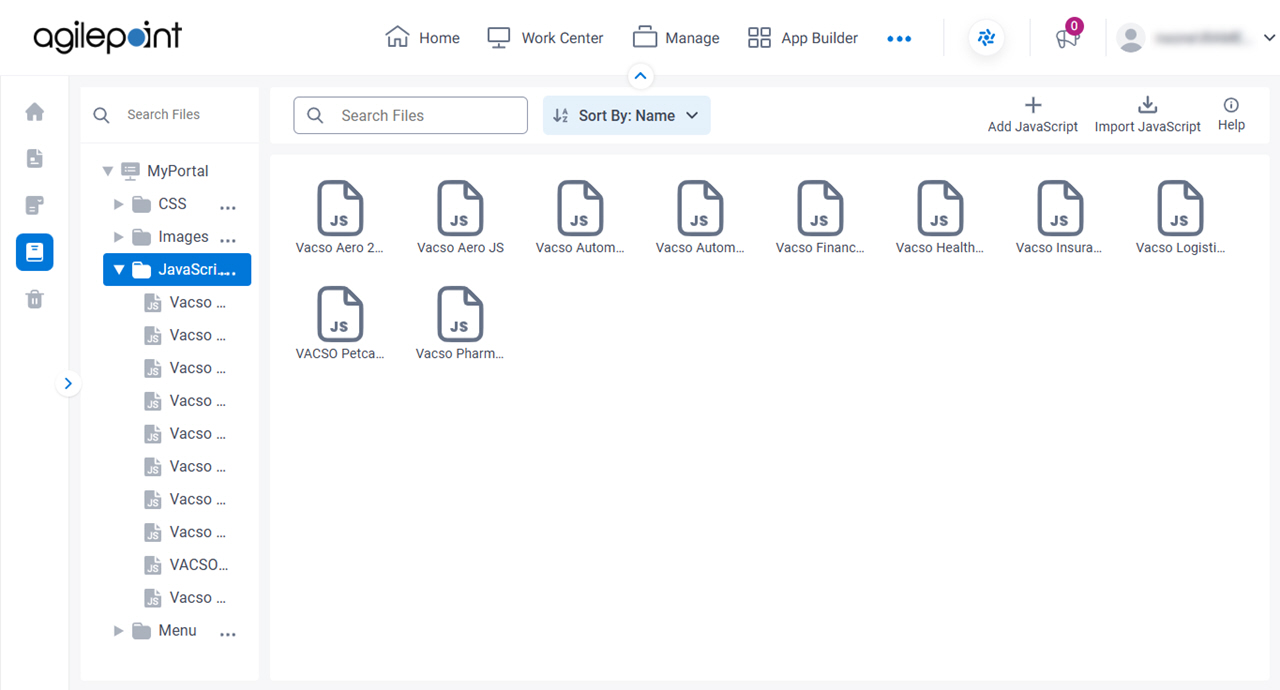Open the Manage menu item

coord(676,38)
